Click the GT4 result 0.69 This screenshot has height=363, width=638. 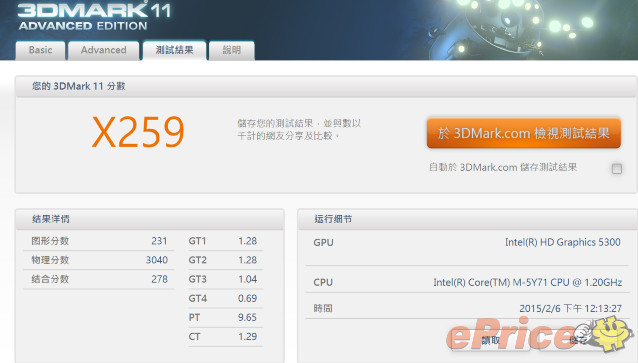[x=247, y=298]
